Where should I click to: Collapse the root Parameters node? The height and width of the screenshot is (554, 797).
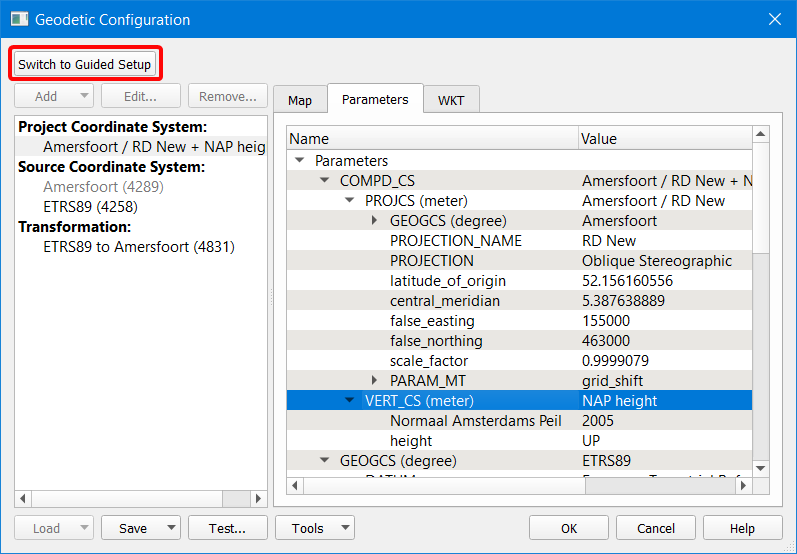click(x=299, y=161)
